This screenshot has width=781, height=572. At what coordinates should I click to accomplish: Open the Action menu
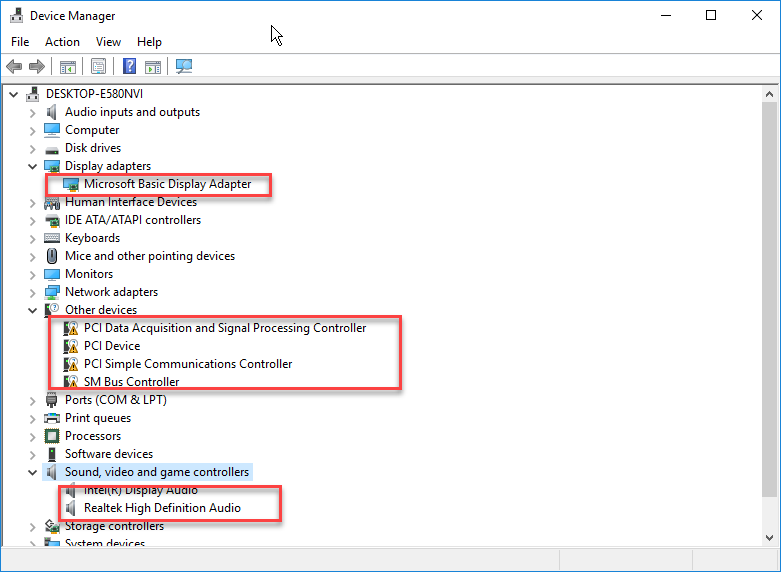pyautogui.click(x=62, y=42)
